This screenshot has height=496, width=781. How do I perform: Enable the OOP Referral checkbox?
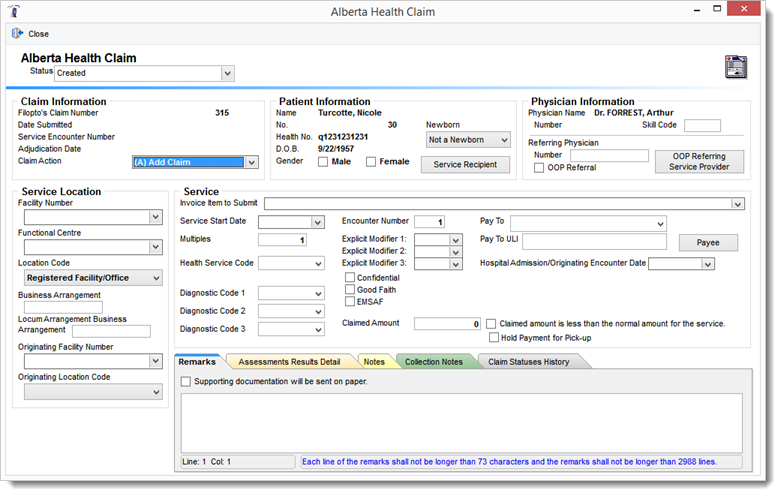pos(539,168)
